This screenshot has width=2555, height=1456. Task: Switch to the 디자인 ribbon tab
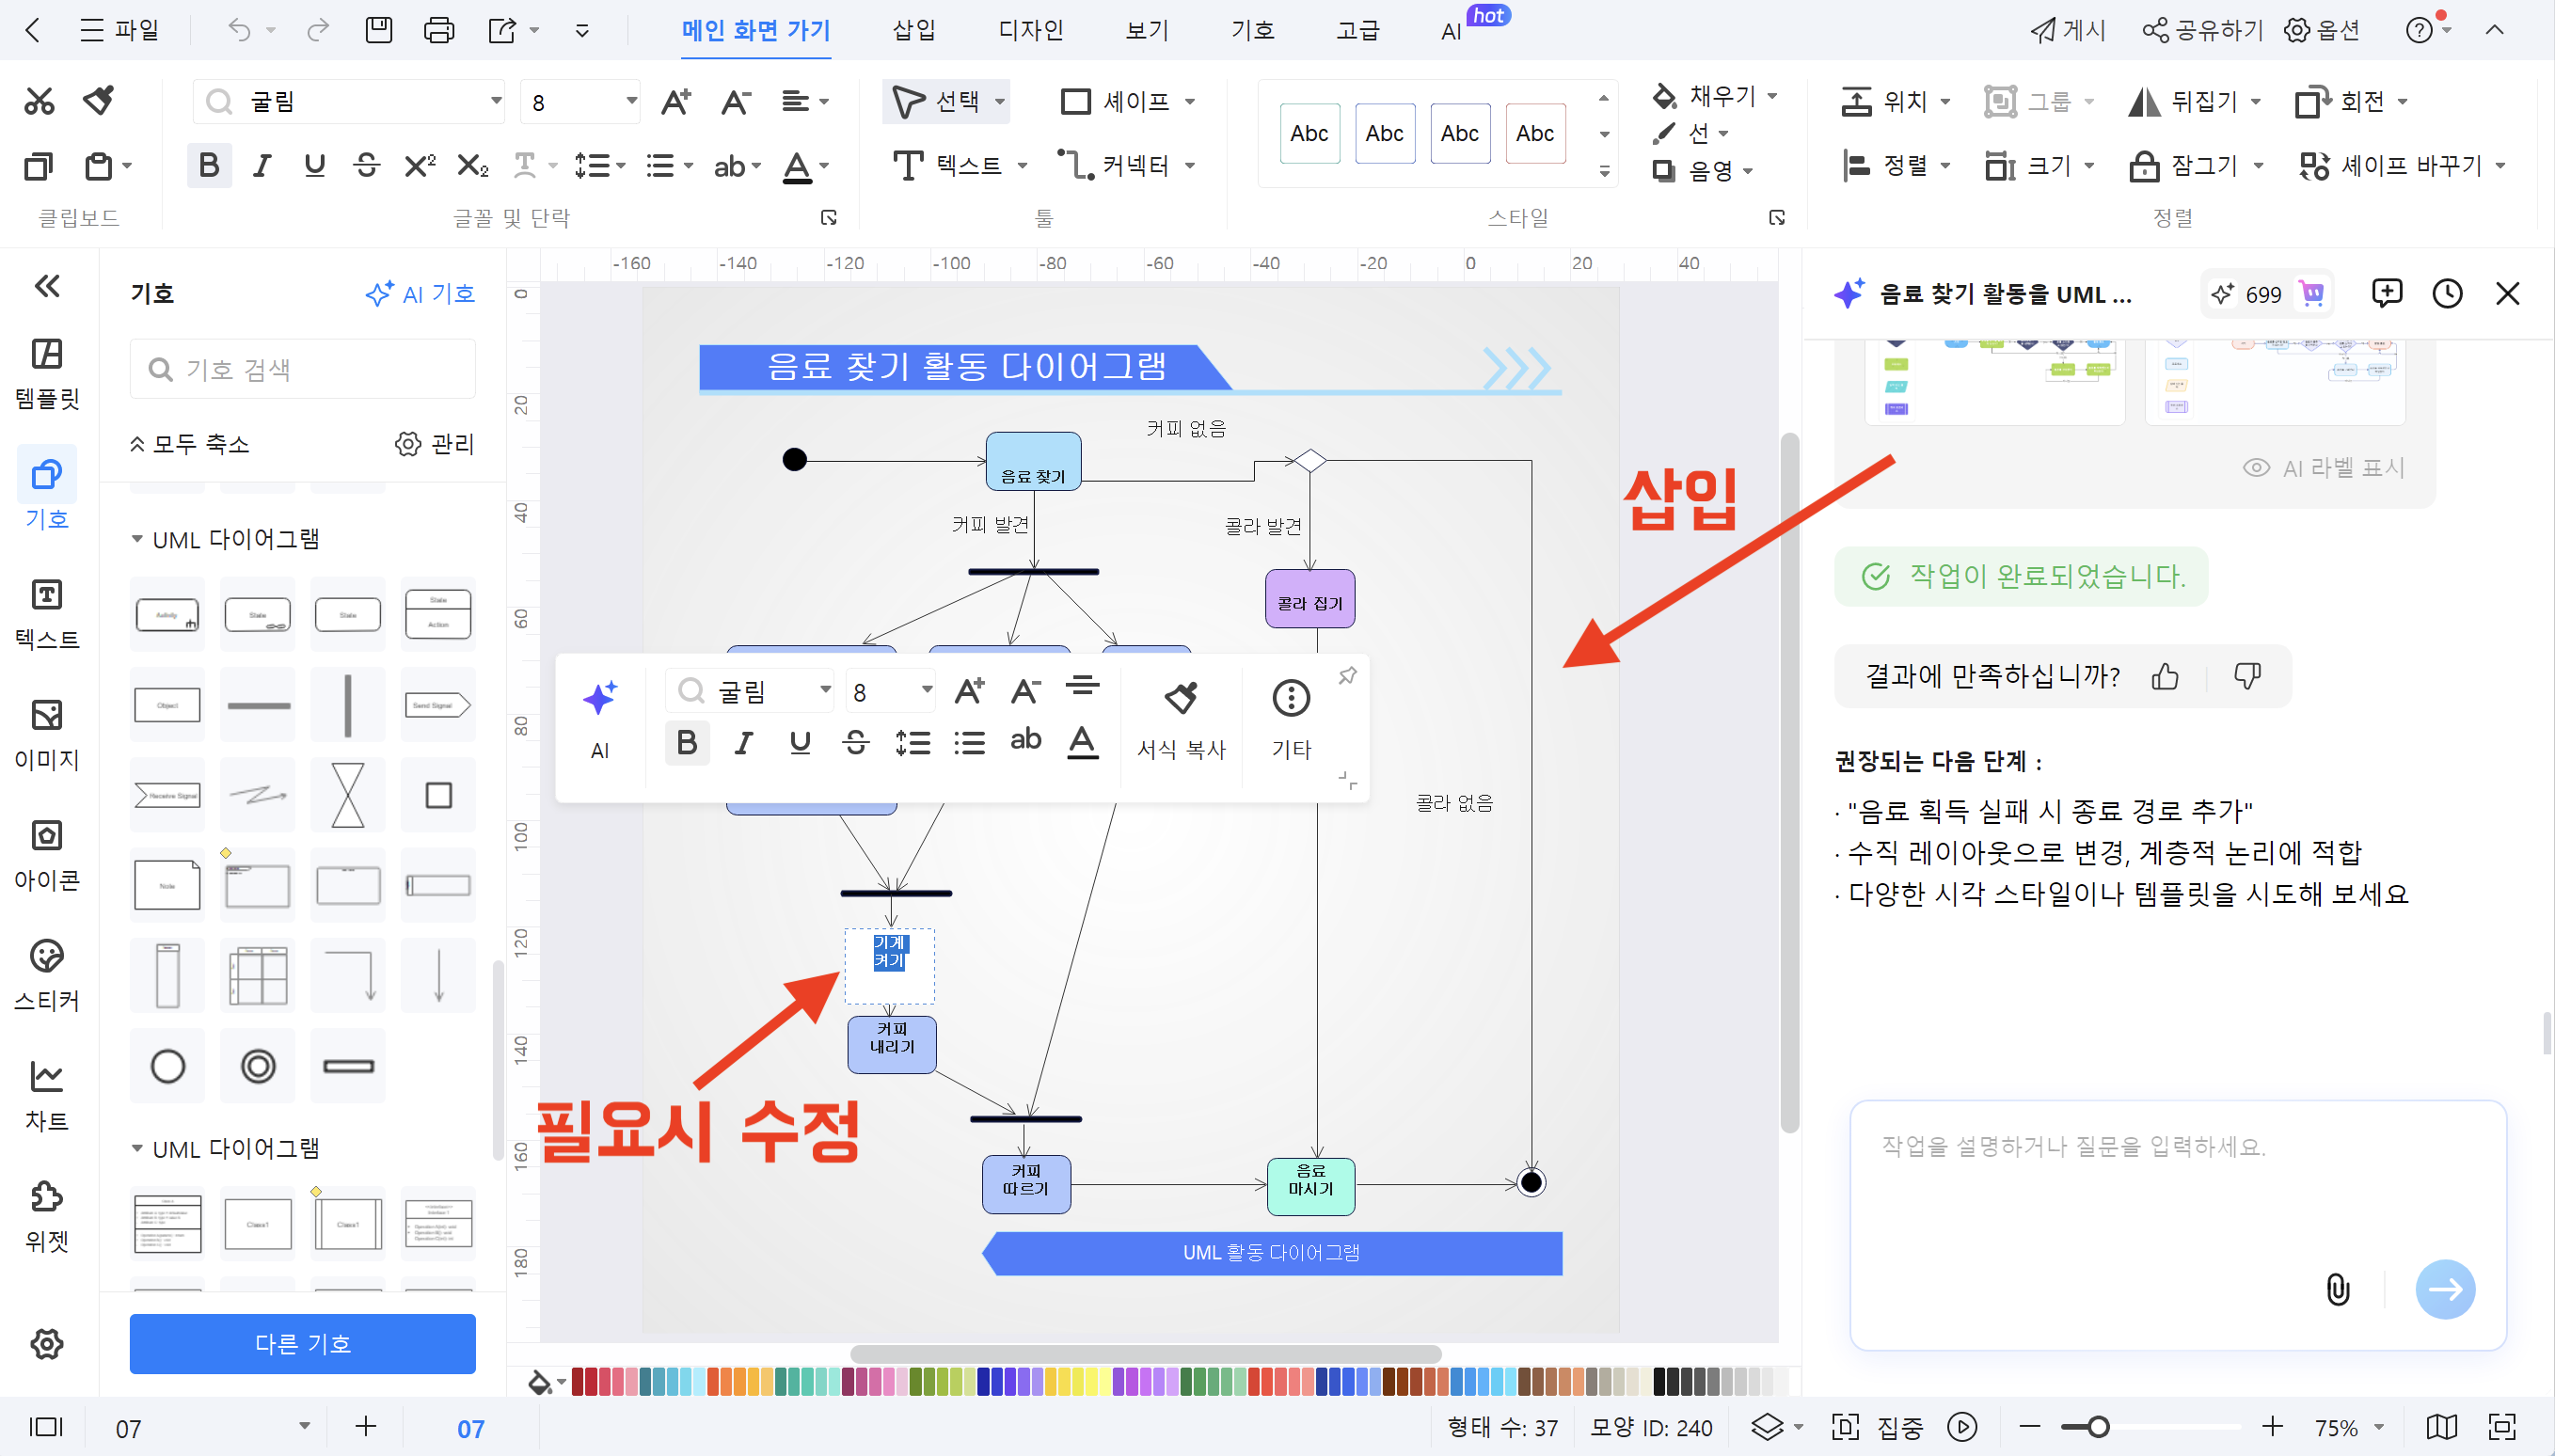pos(1031,30)
